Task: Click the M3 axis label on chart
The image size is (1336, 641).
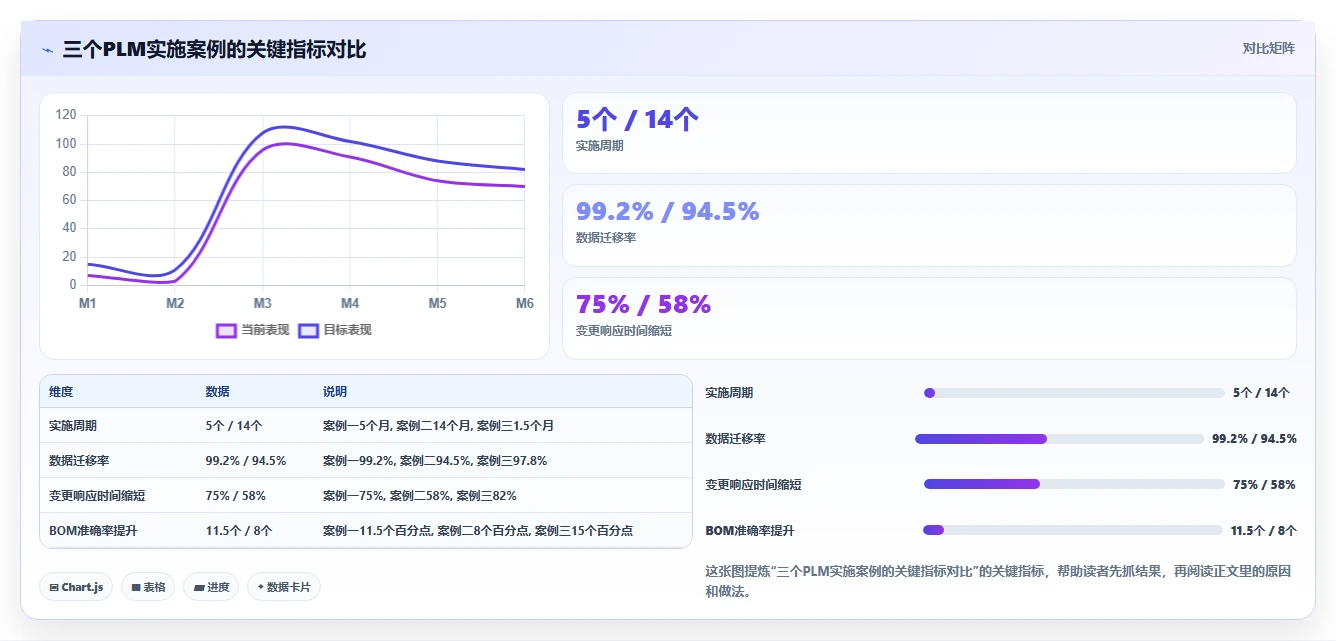Action: click(262, 303)
